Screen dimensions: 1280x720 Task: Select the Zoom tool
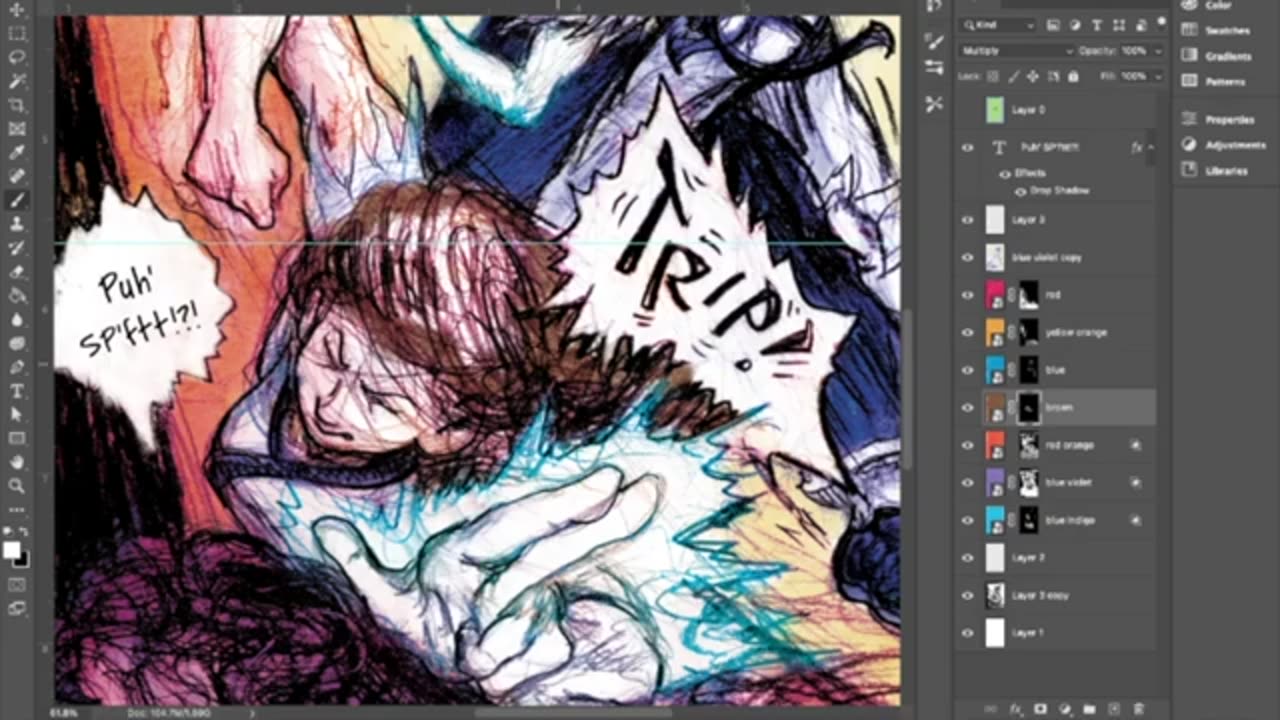click(x=17, y=486)
